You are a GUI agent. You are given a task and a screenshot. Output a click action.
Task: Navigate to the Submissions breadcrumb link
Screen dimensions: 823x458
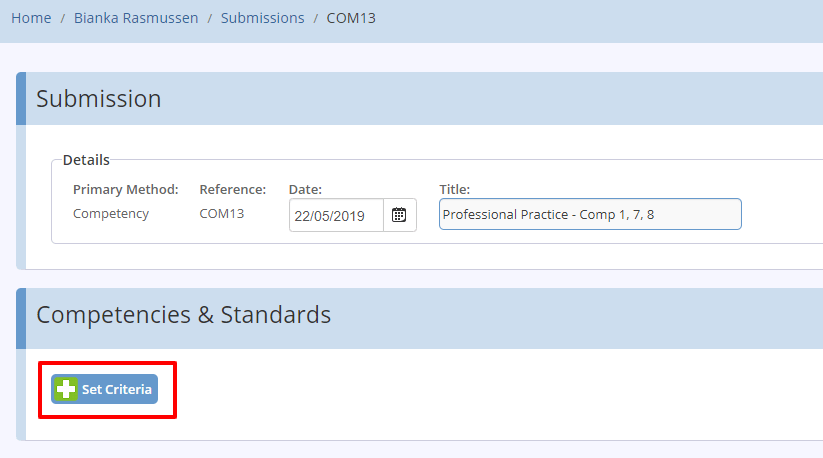pyautogui.click(x=262, y=18)
